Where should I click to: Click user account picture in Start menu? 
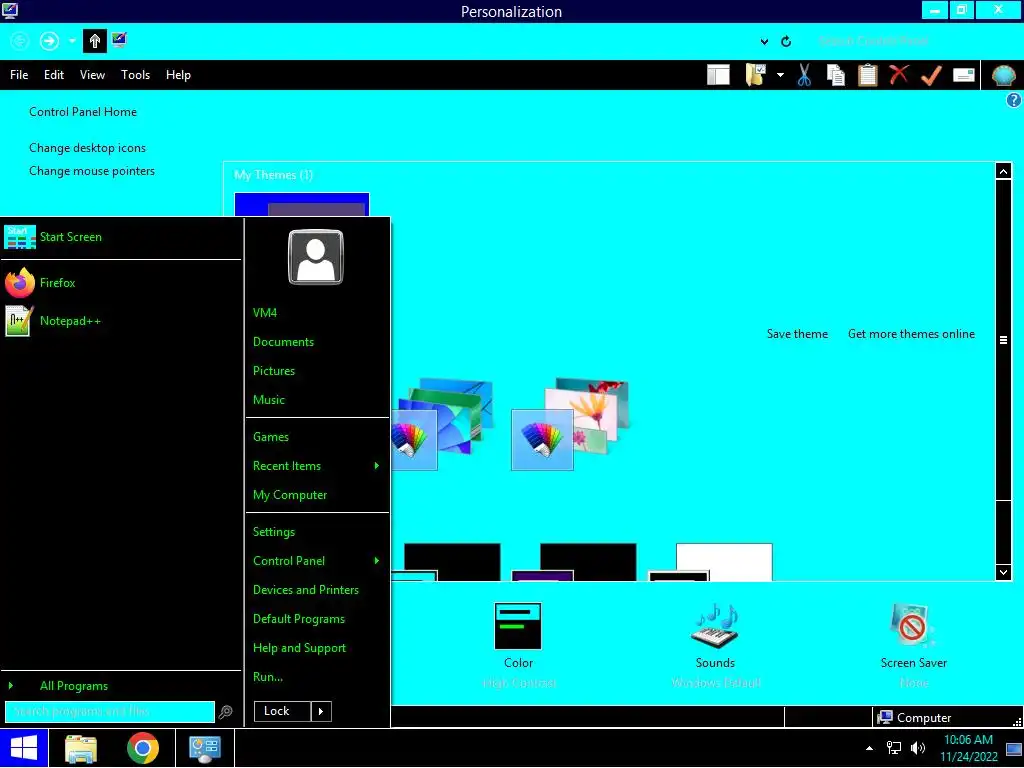pyautogui.click(x=316, y=257)
